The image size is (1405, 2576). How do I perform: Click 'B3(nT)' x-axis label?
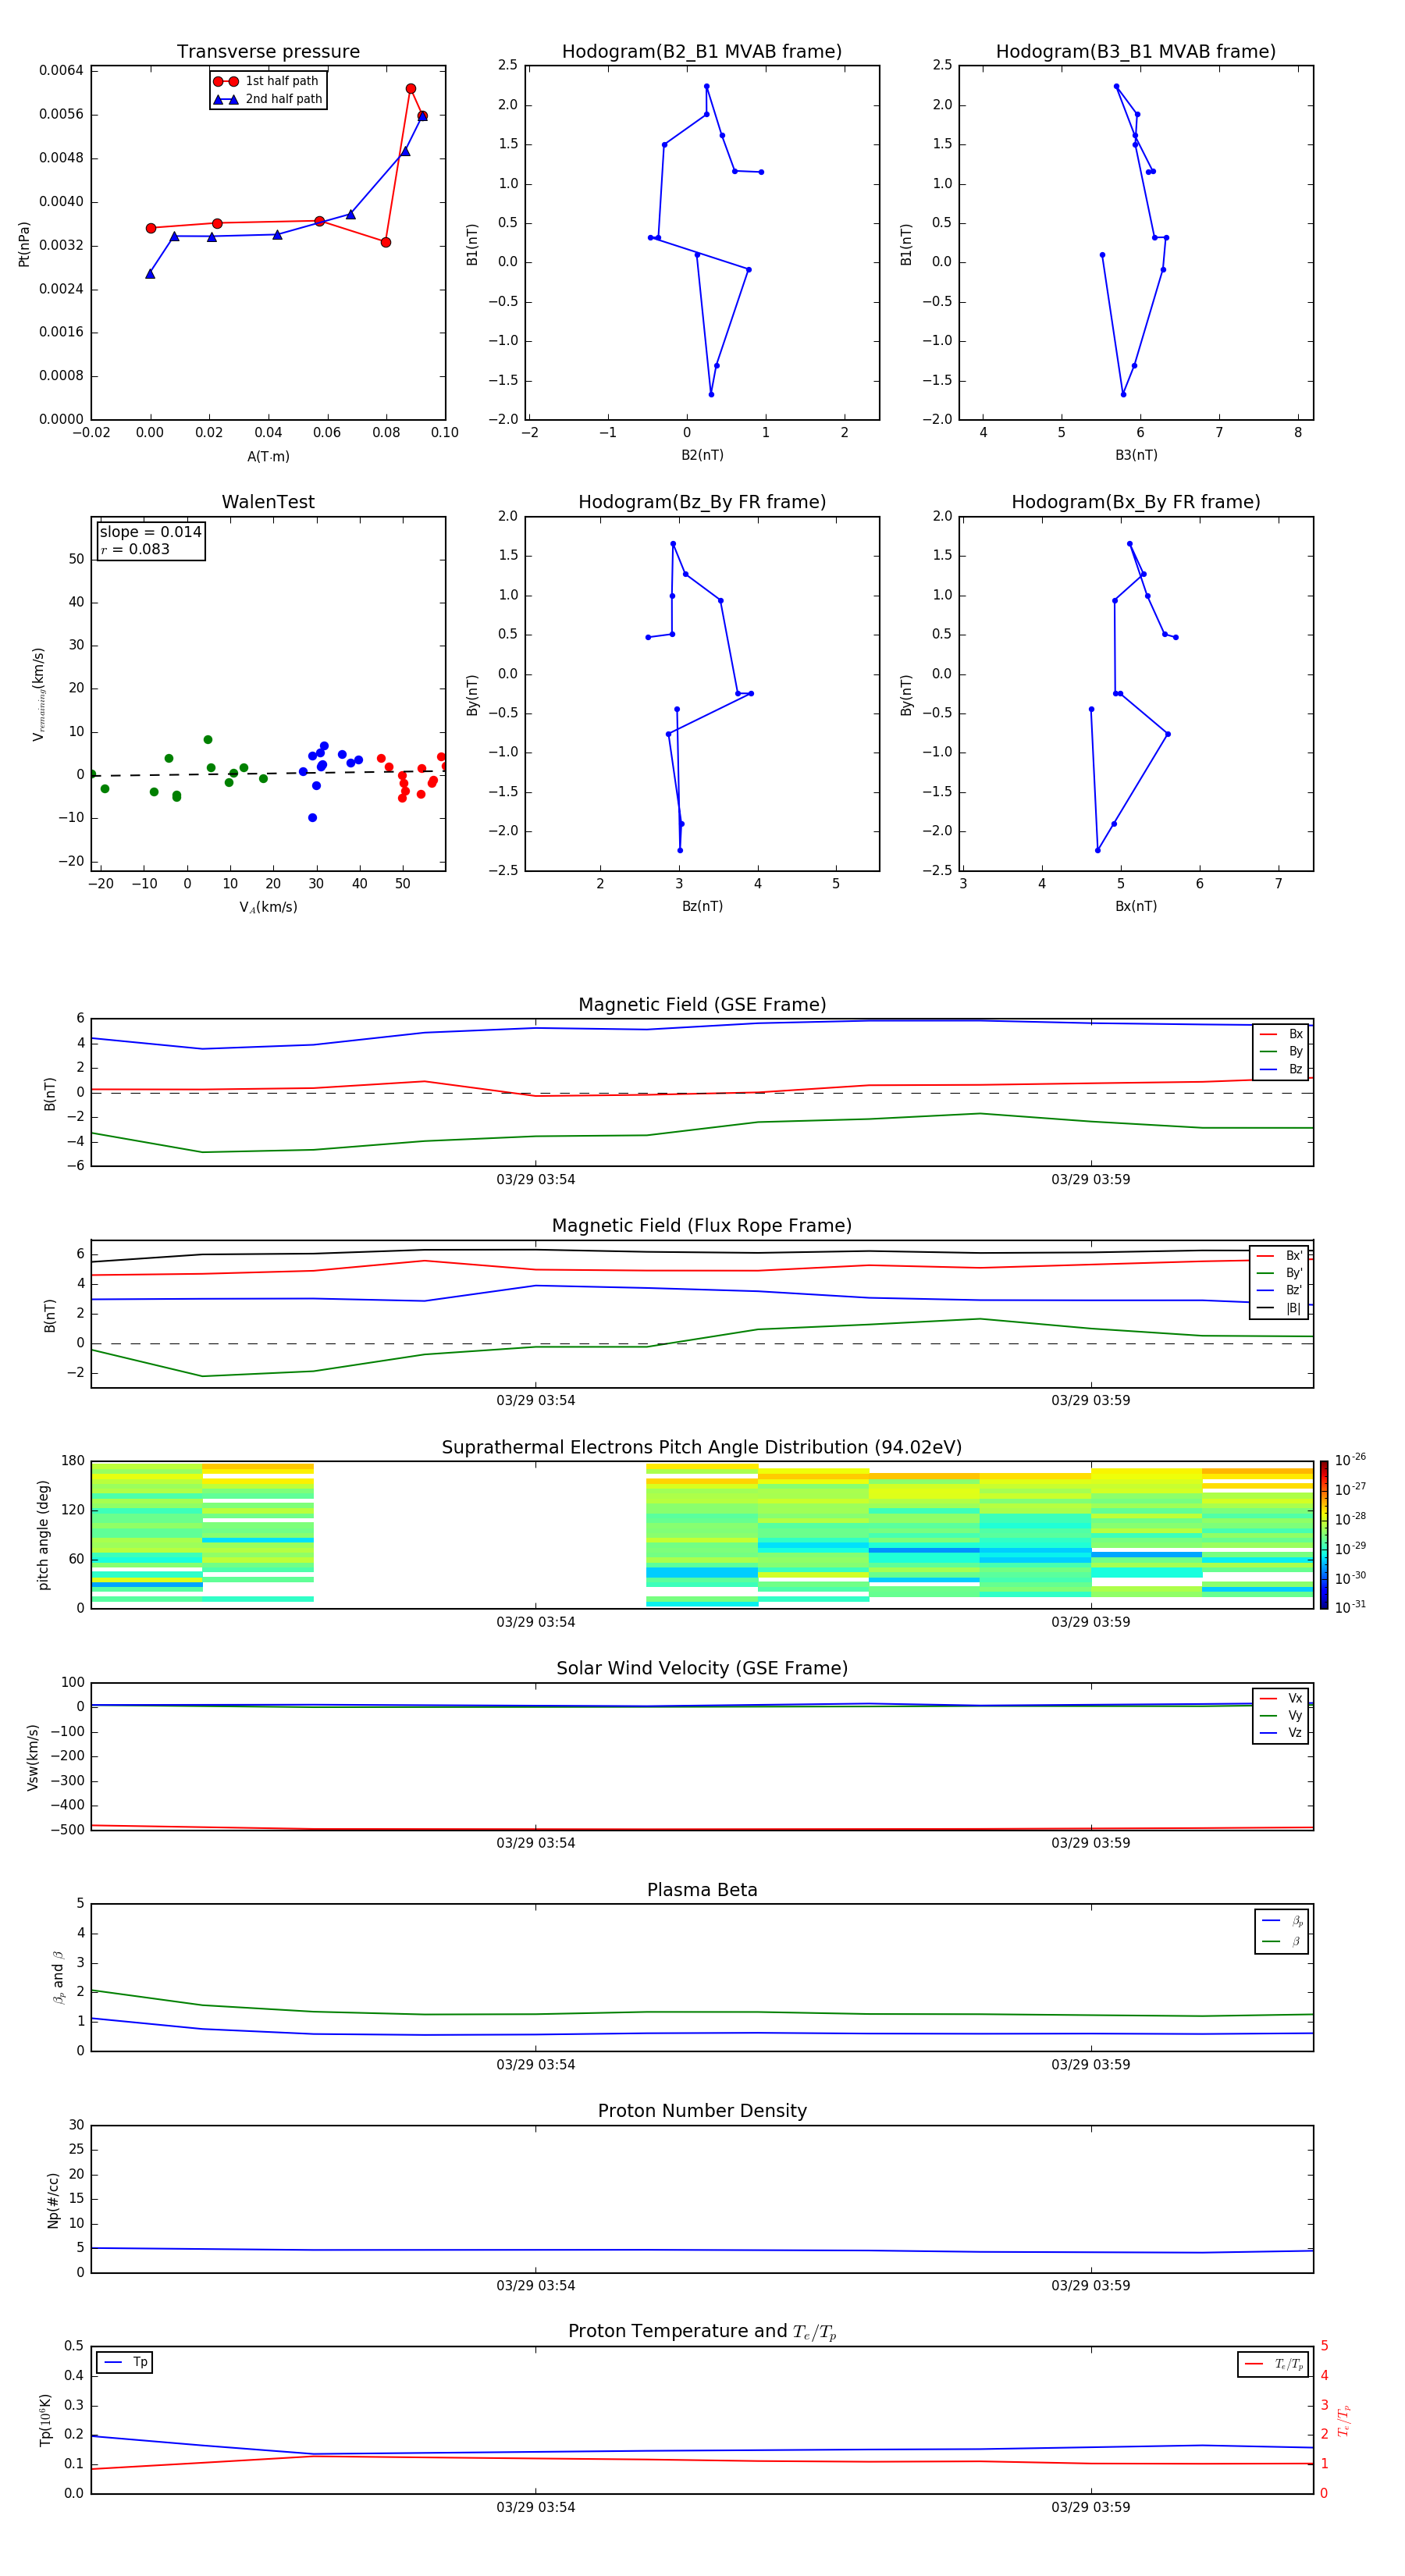click(x=1136, y=455)
